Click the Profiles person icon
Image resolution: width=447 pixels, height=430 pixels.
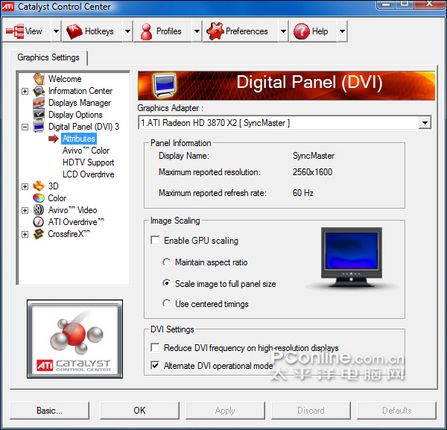pos(146,31)
